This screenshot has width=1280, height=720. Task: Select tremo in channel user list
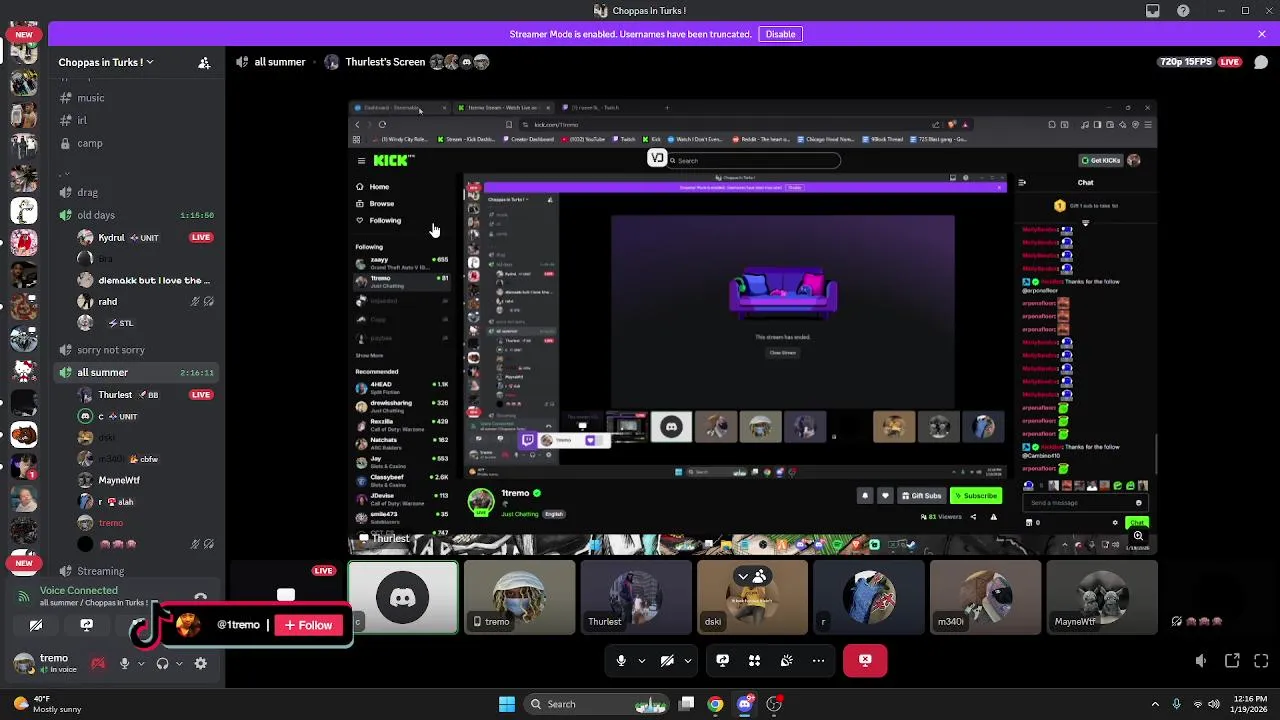pos(146,523)
